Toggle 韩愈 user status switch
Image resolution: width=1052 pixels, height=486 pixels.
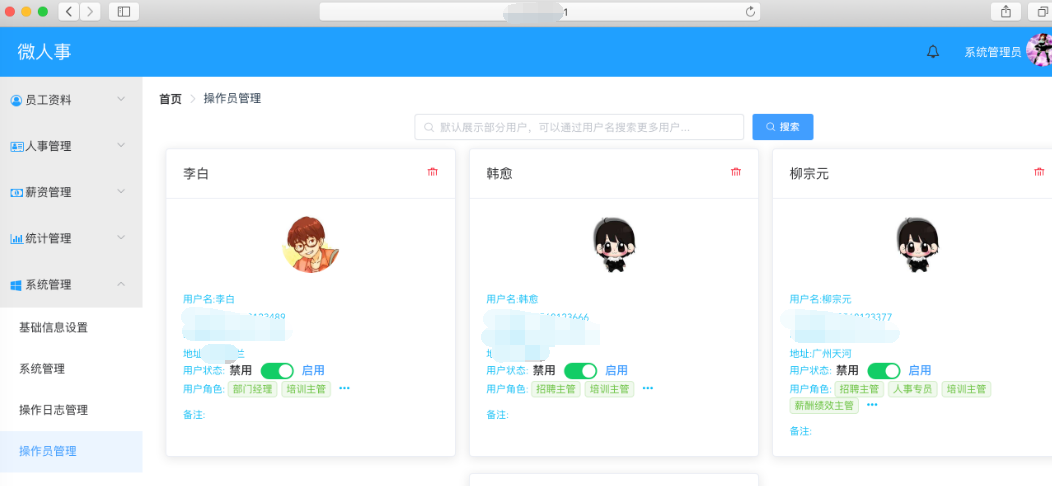point(580,371)
